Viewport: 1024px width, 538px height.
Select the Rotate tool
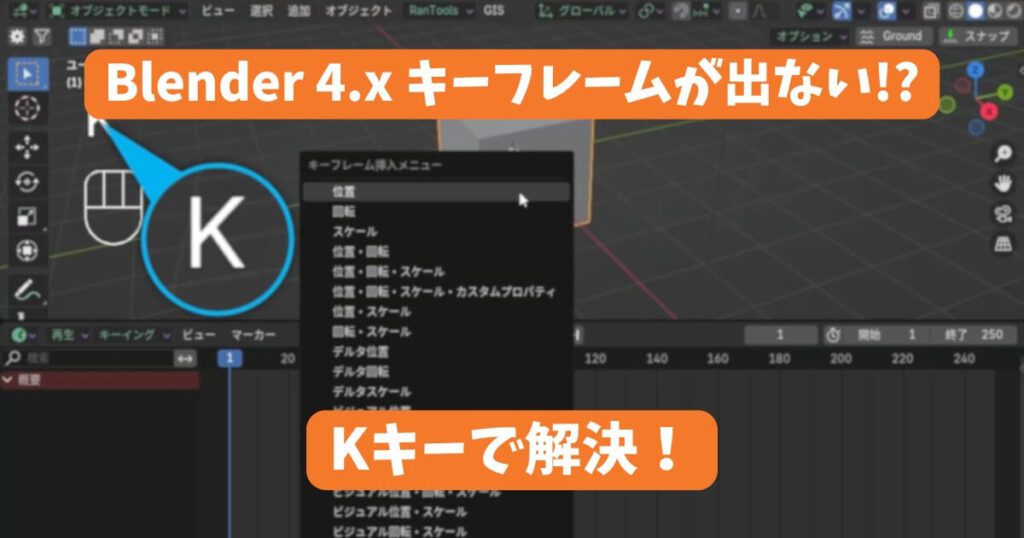[x=27, y=182]
